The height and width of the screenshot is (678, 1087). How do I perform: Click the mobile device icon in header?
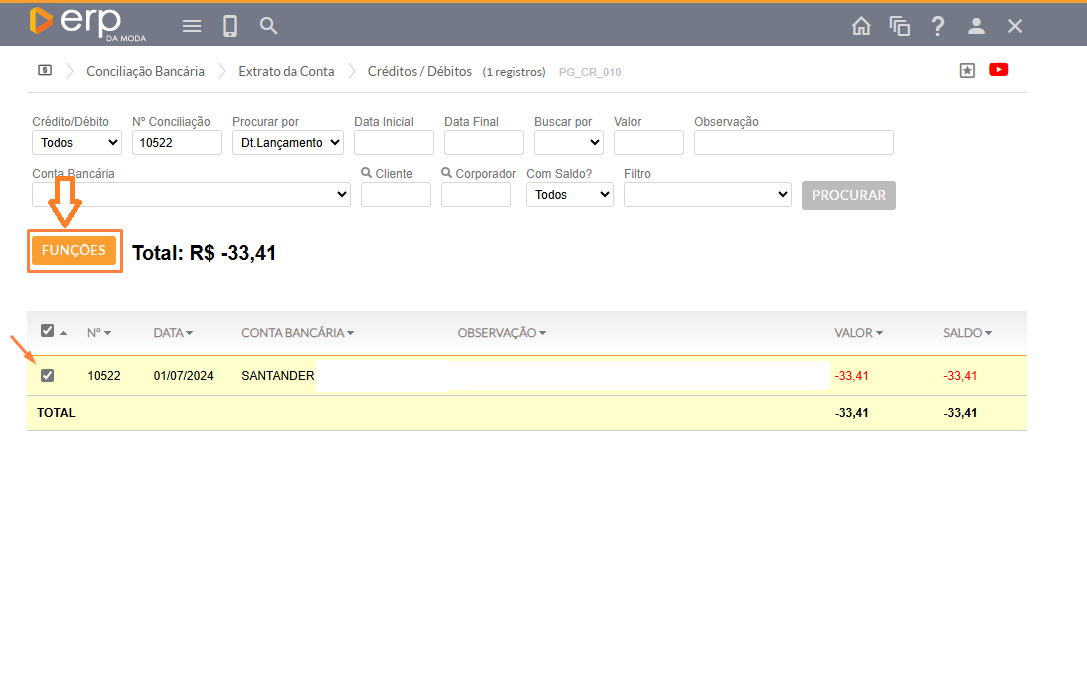pos(230,26)
